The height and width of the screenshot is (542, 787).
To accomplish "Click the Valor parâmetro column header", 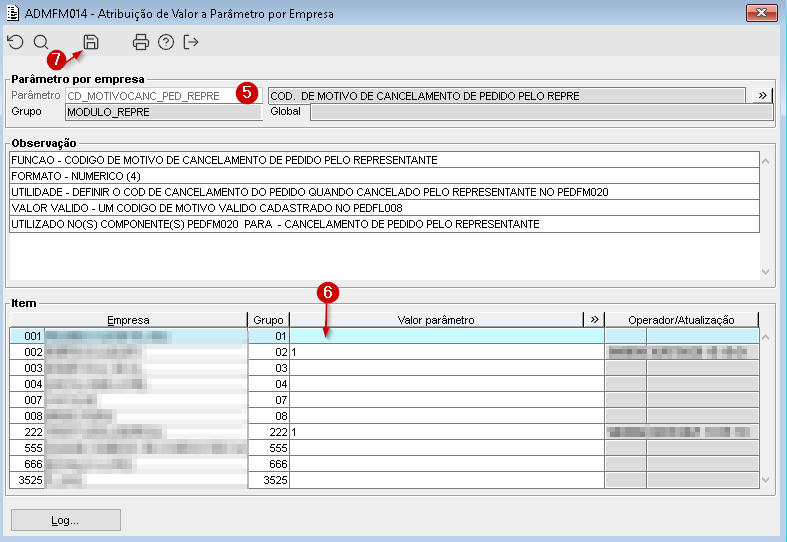I will coord(436,320).
